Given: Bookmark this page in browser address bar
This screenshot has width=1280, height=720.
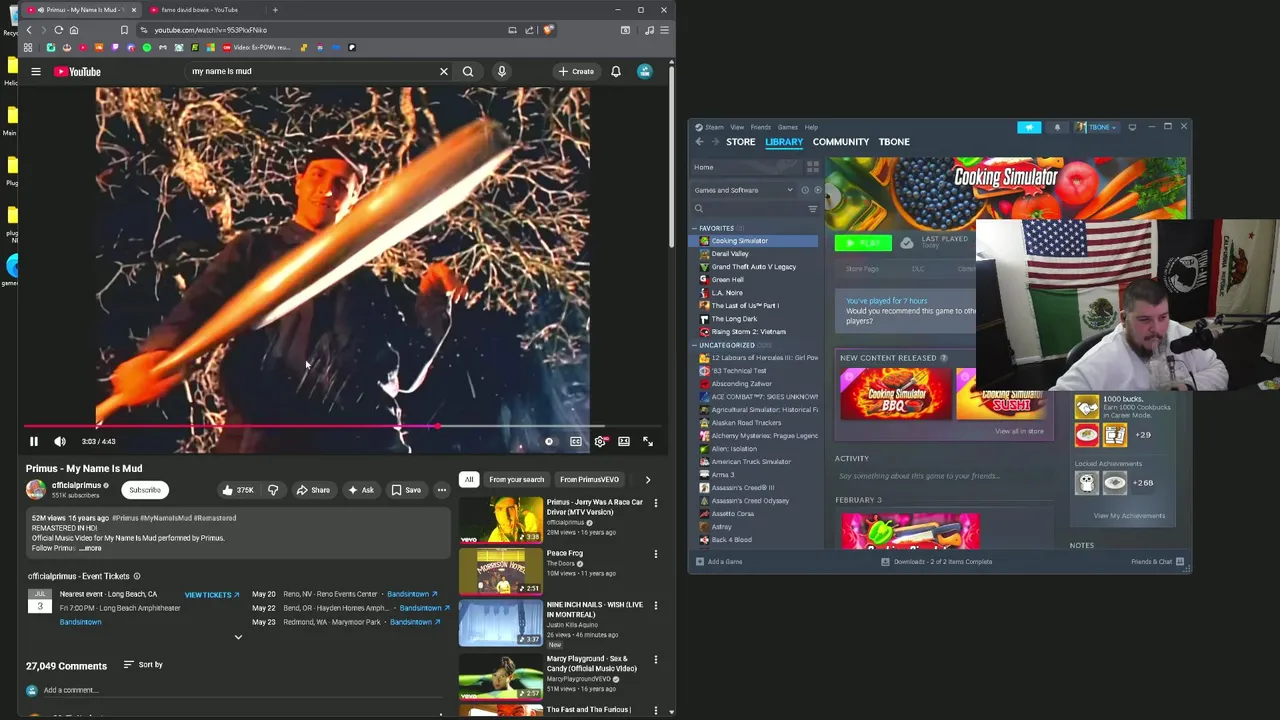Looking at the screenshot, I should pyautogui.click(x=124, y=30).
